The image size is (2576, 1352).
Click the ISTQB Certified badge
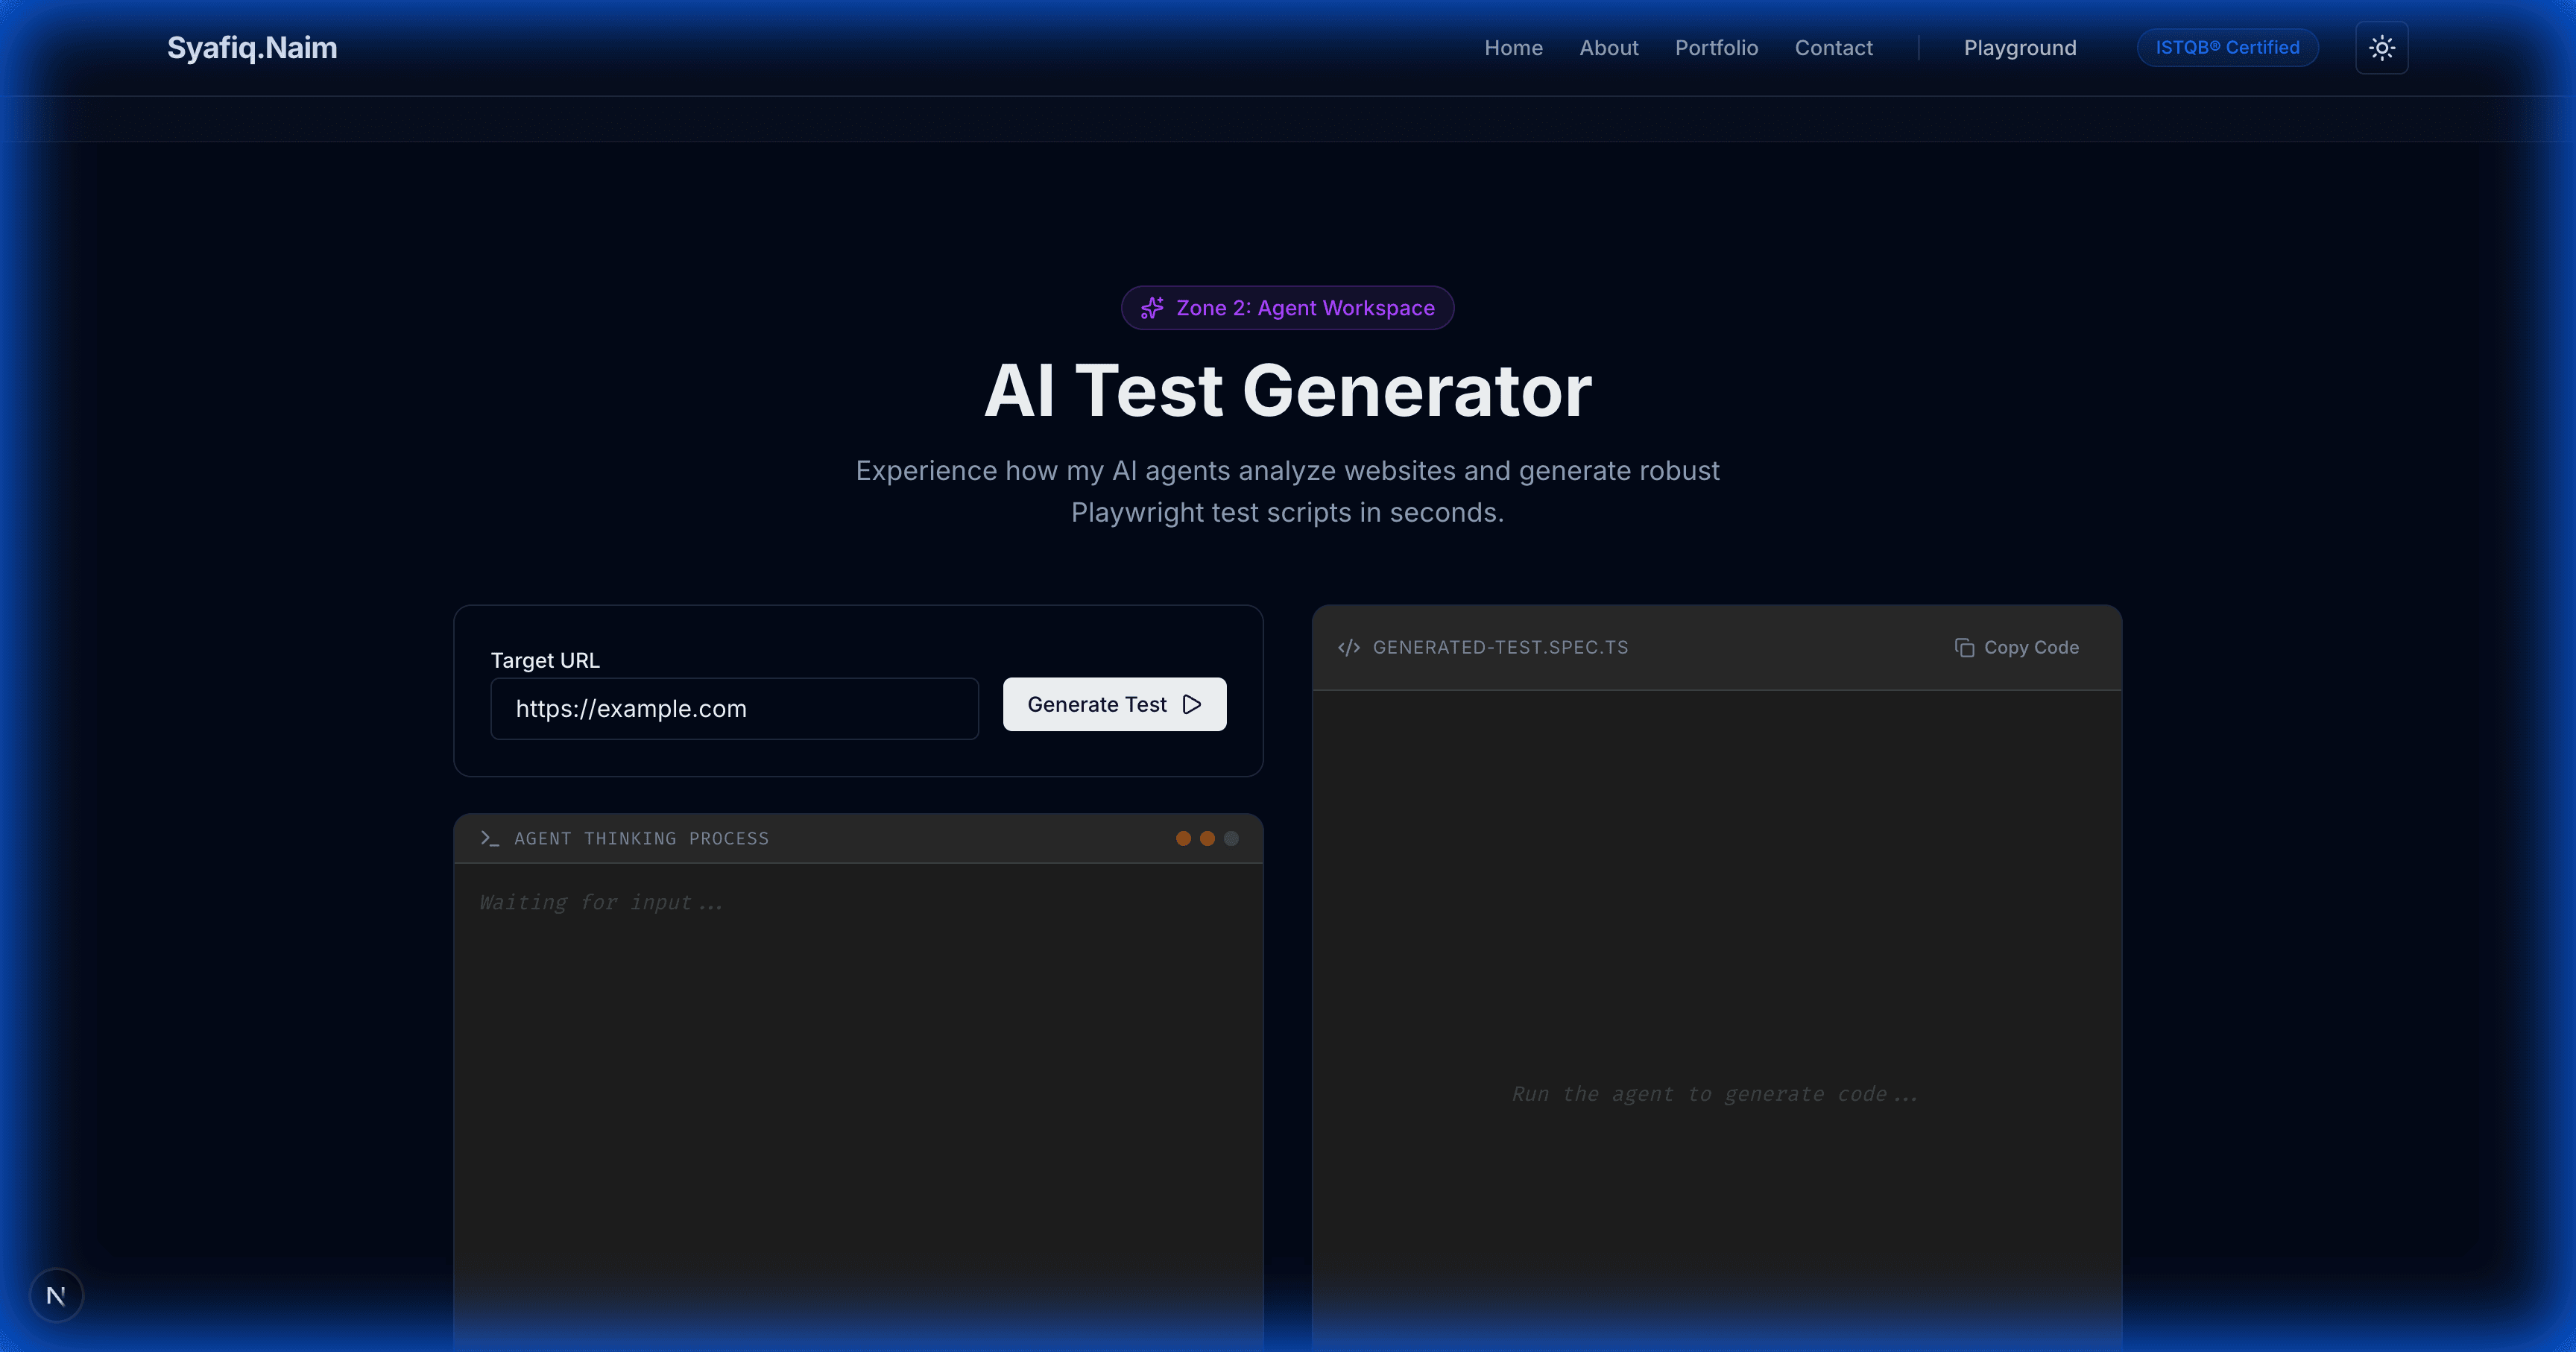[x=2227, y=47]
